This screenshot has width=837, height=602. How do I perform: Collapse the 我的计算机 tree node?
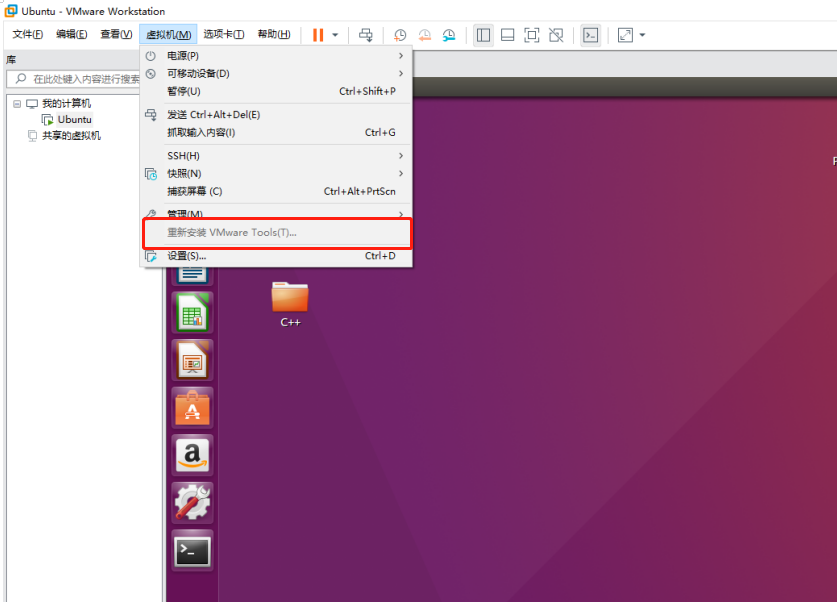click(x=17, y=104)
